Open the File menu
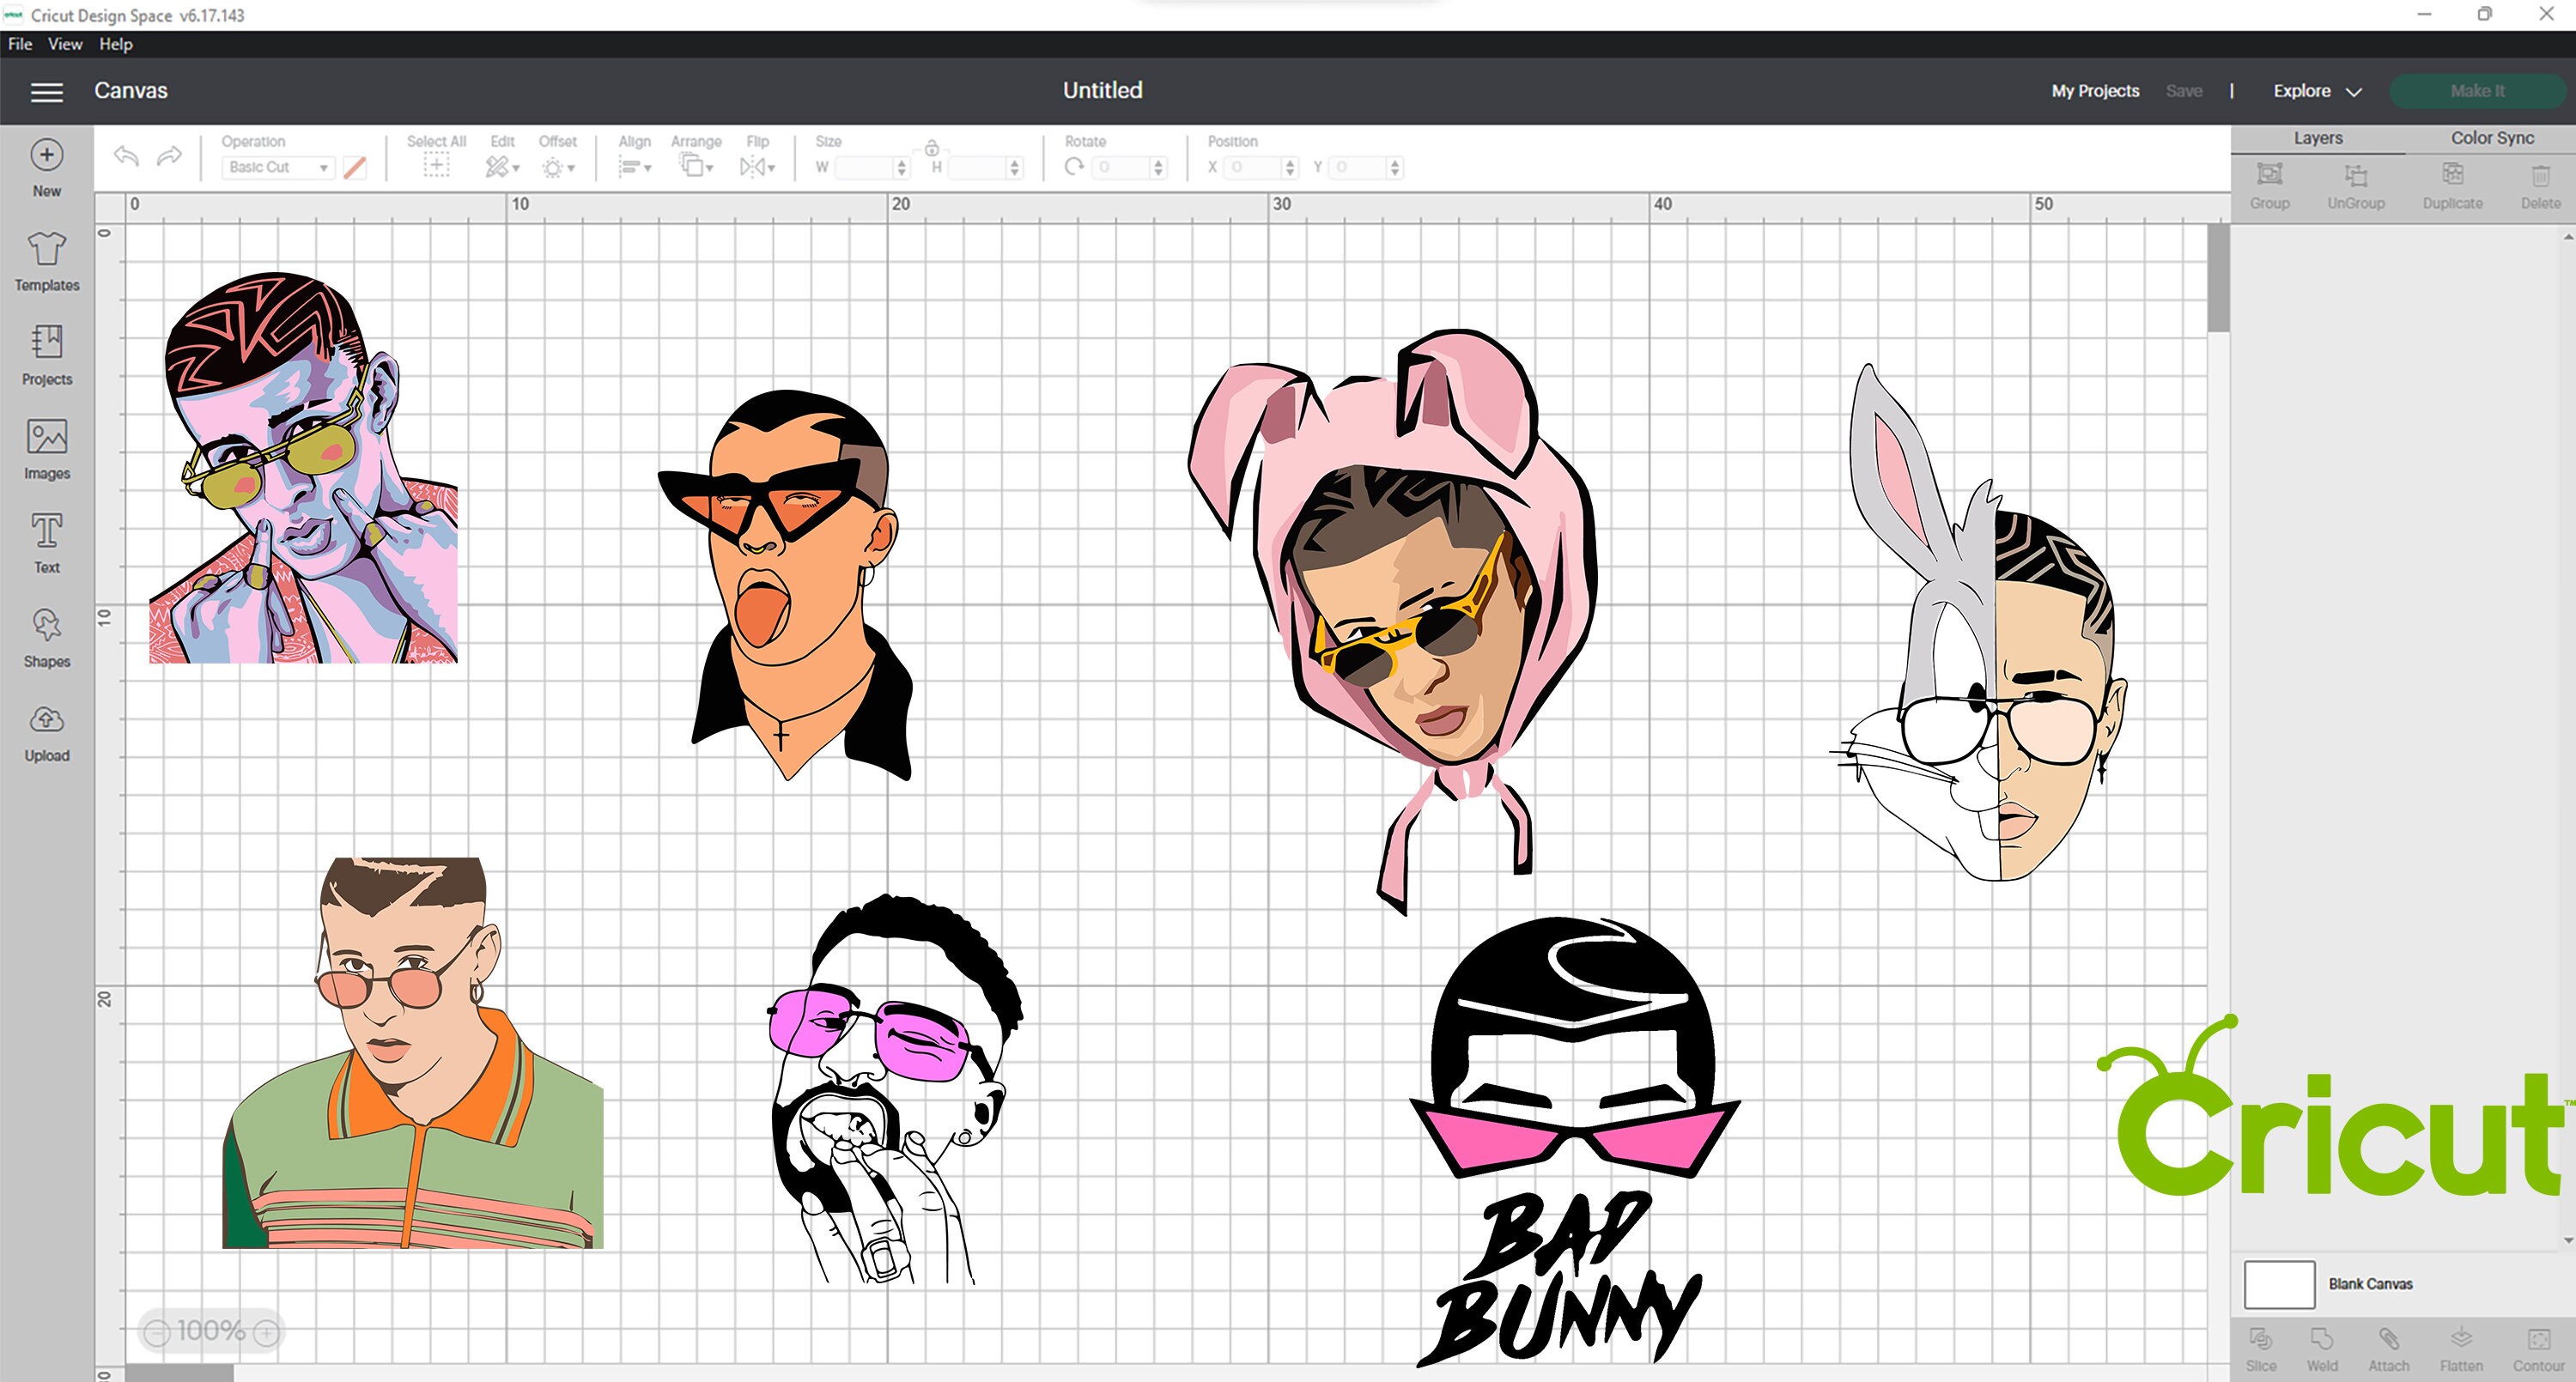2576x1382 pixels. pos(20,44)
